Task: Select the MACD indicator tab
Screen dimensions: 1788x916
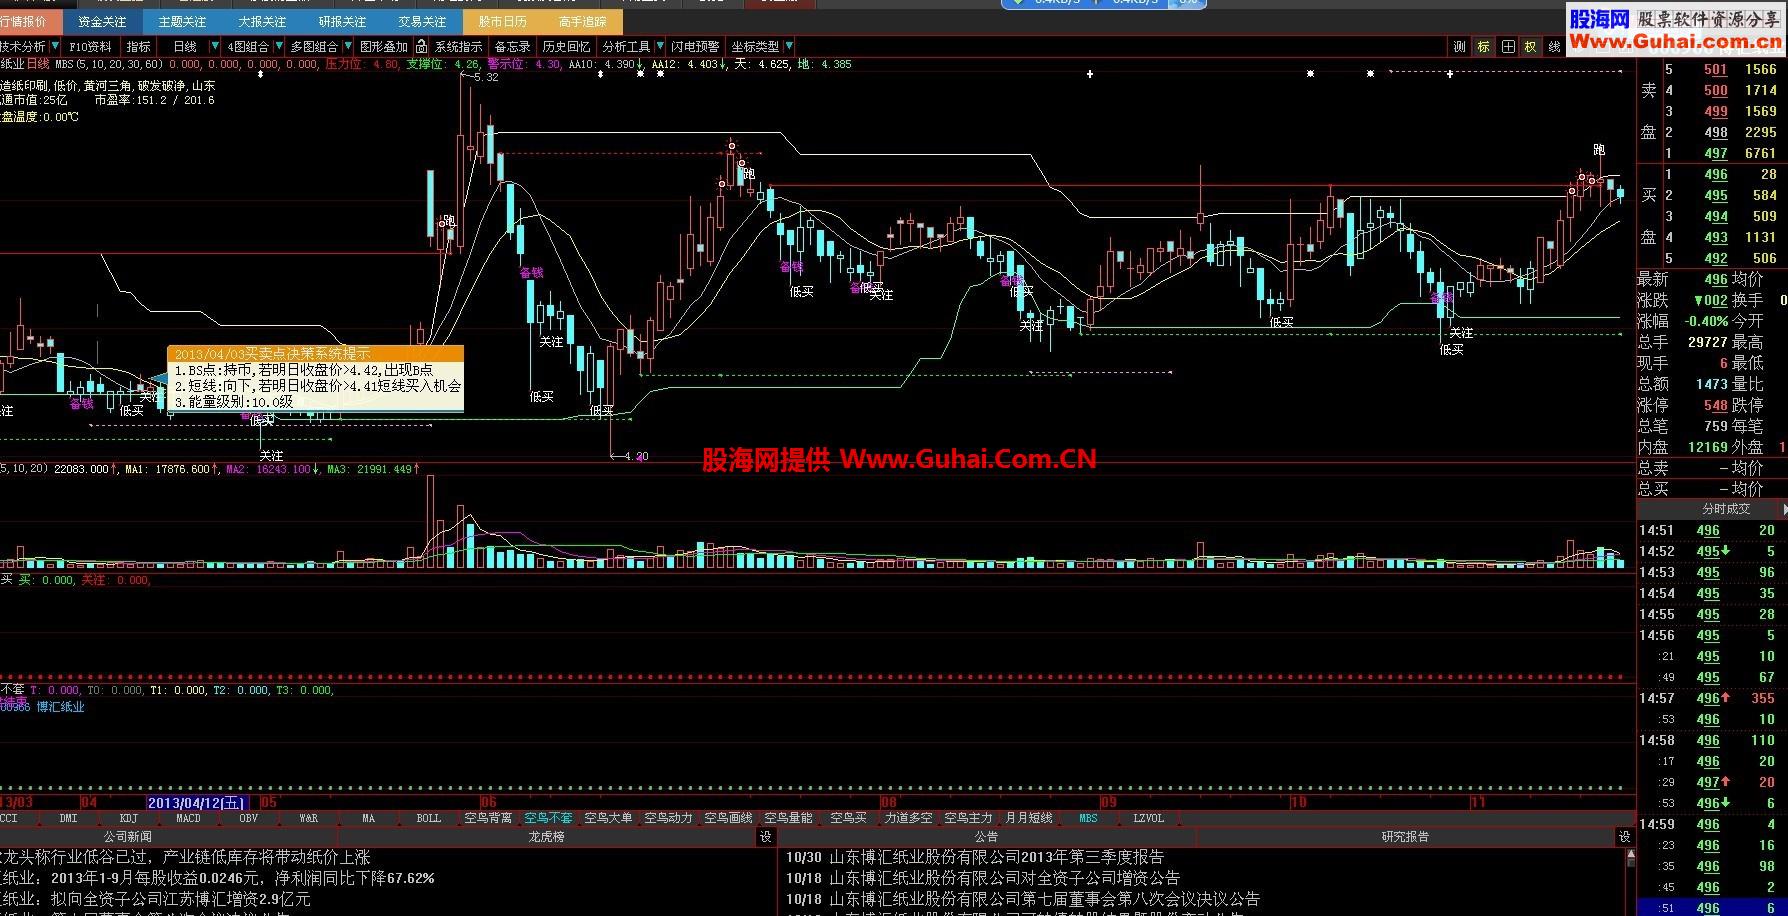Action: (188, 818)
